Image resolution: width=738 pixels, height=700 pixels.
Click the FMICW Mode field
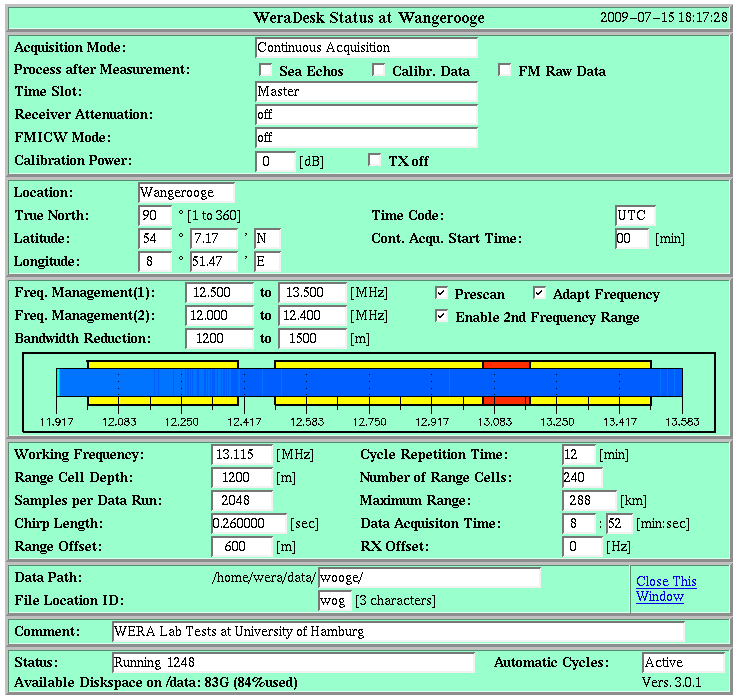coord(367,137)
